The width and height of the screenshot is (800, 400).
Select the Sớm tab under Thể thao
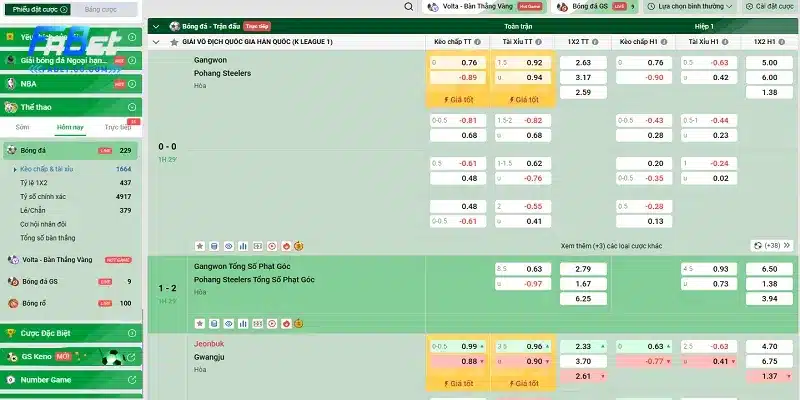tap(22, 127)
